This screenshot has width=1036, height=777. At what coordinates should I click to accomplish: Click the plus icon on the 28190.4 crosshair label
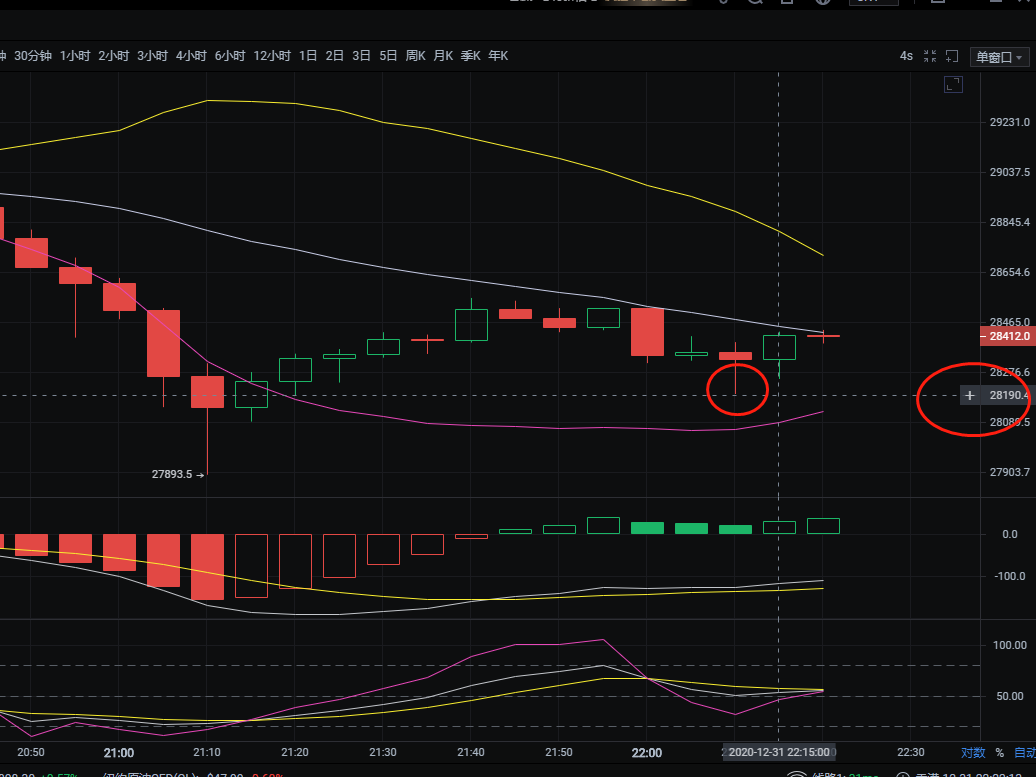point(969,396)
